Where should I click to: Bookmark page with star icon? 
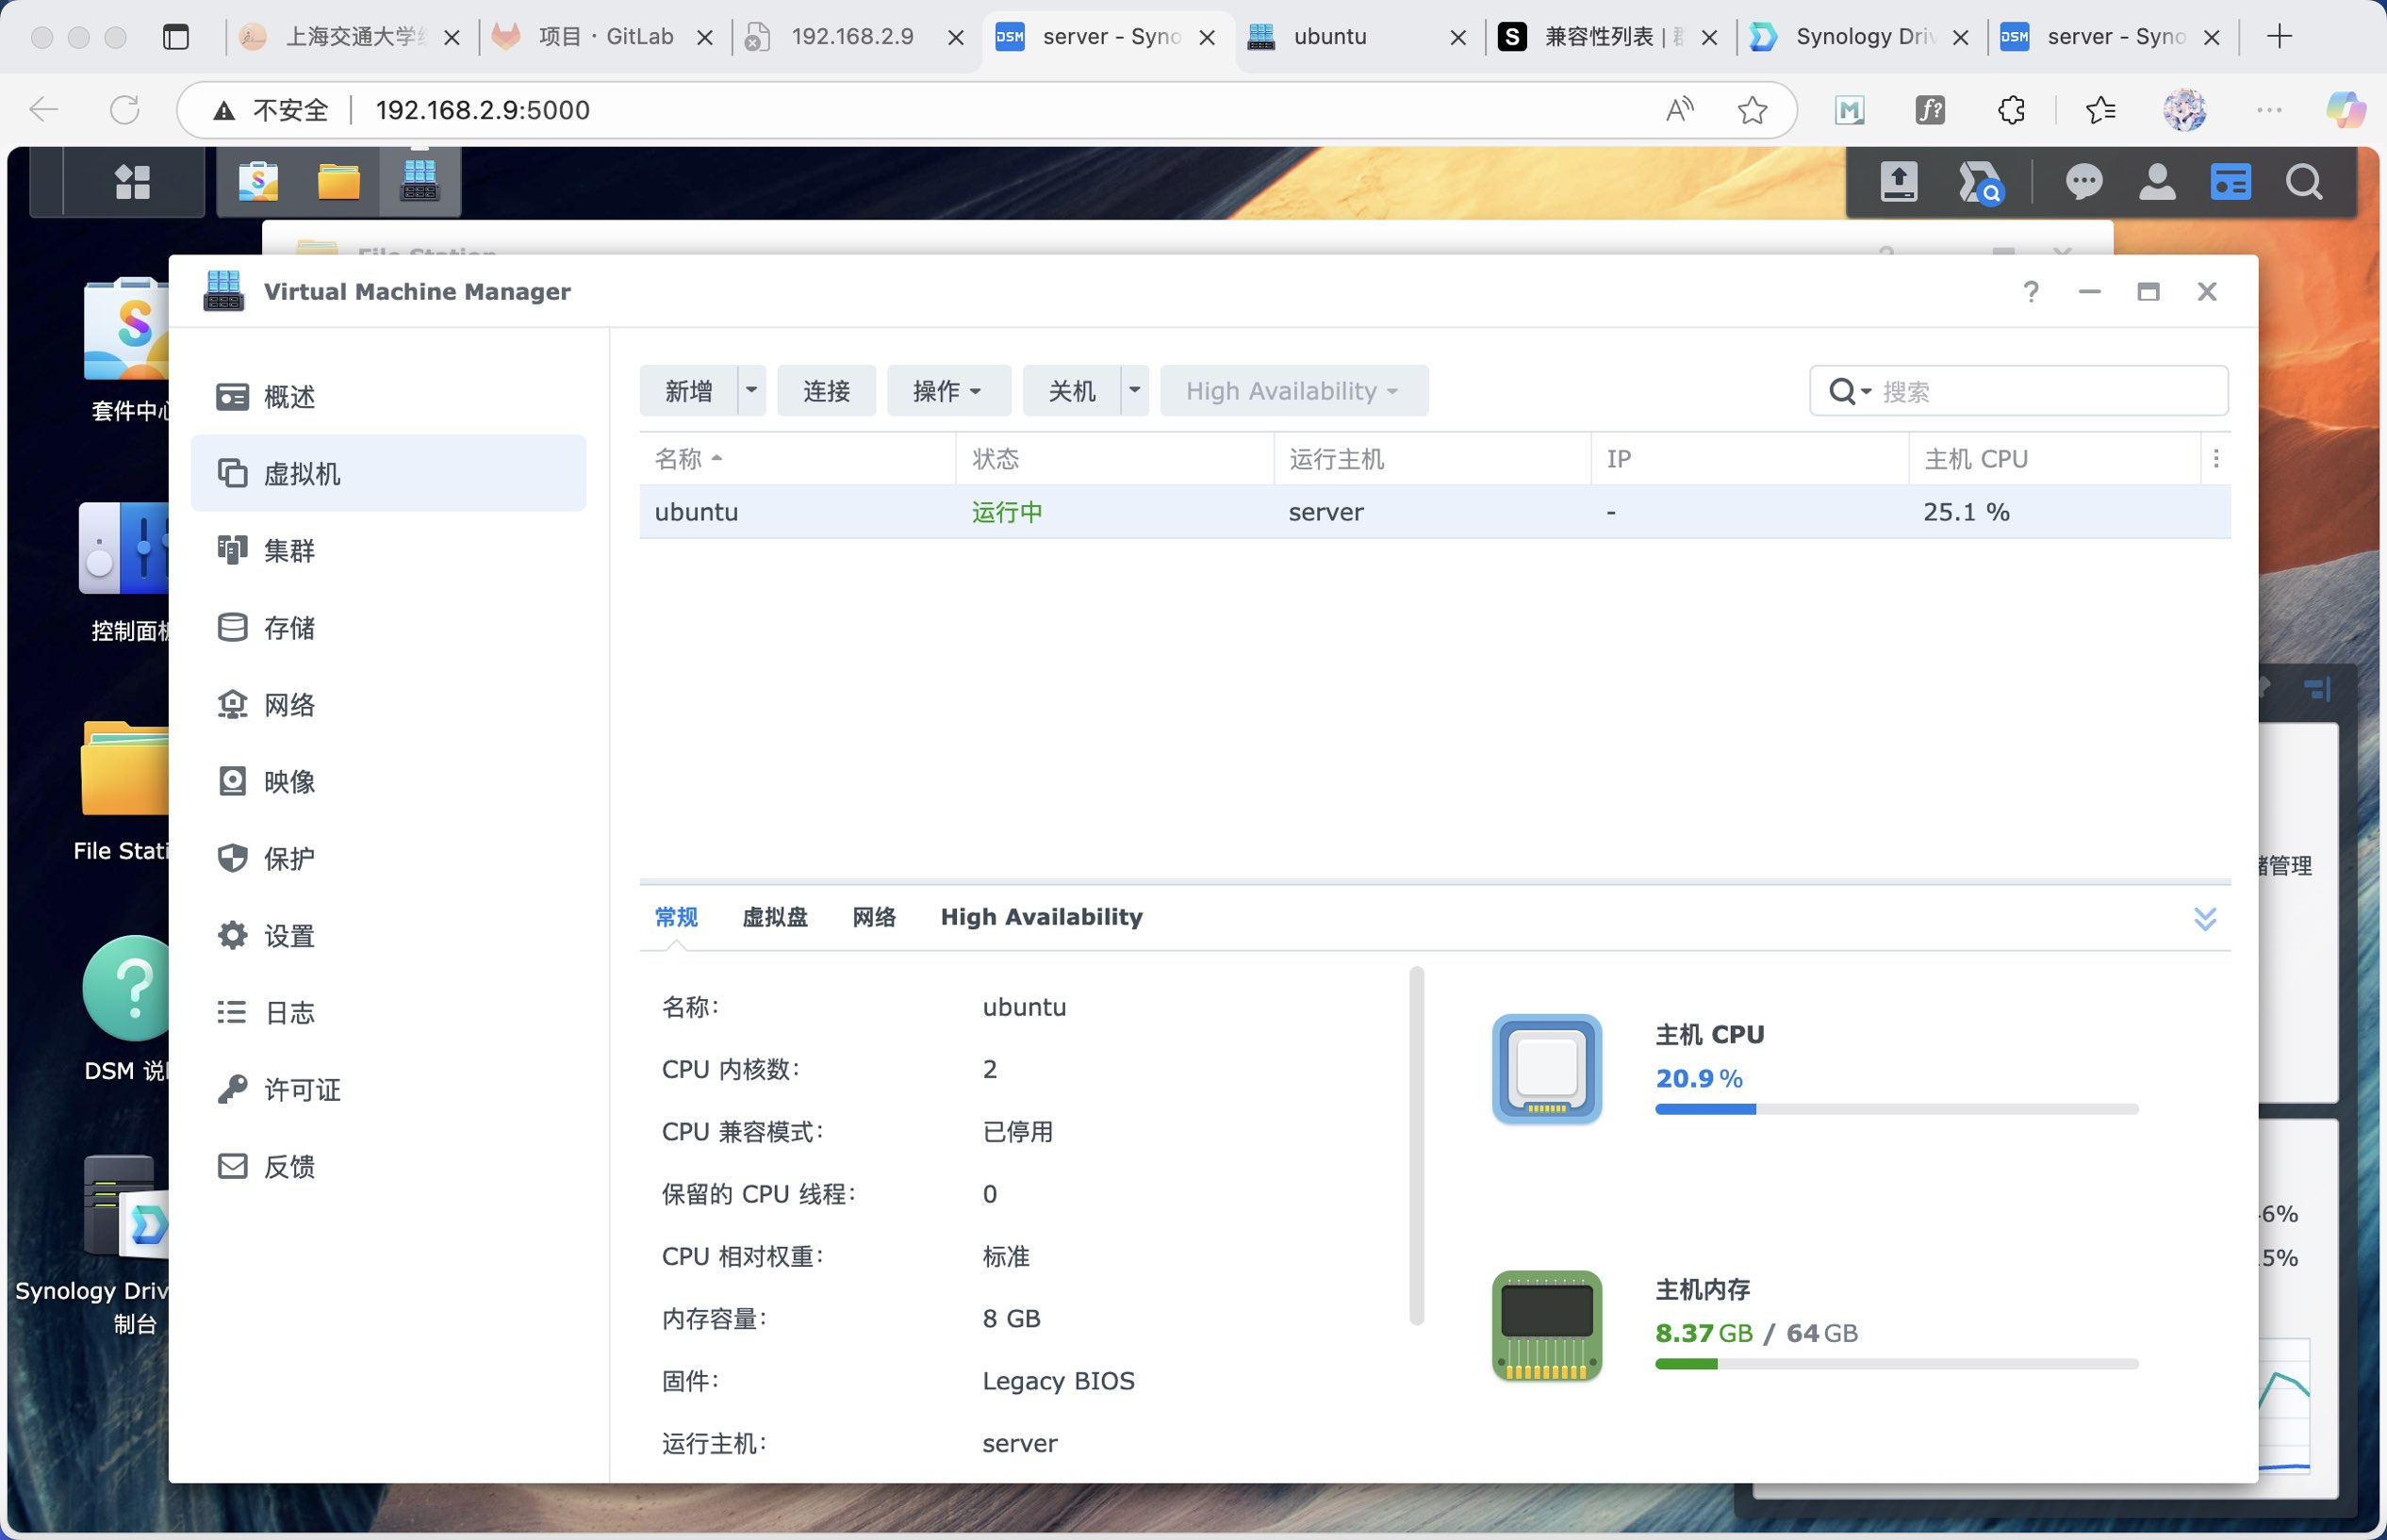click(x=1752, y=110)
